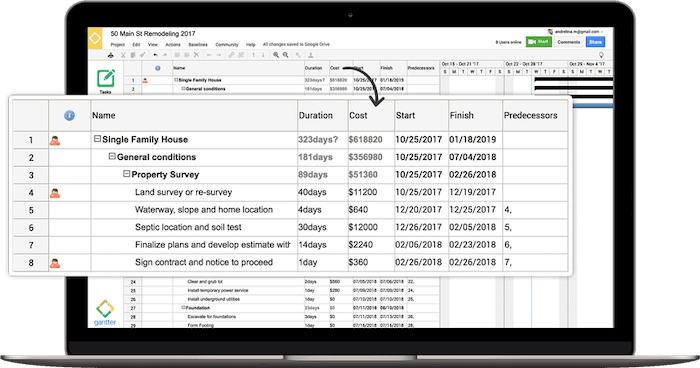Click the delete X icon in toolbar
The height and width of the screenshot is (368, 700).
[196, 55]
